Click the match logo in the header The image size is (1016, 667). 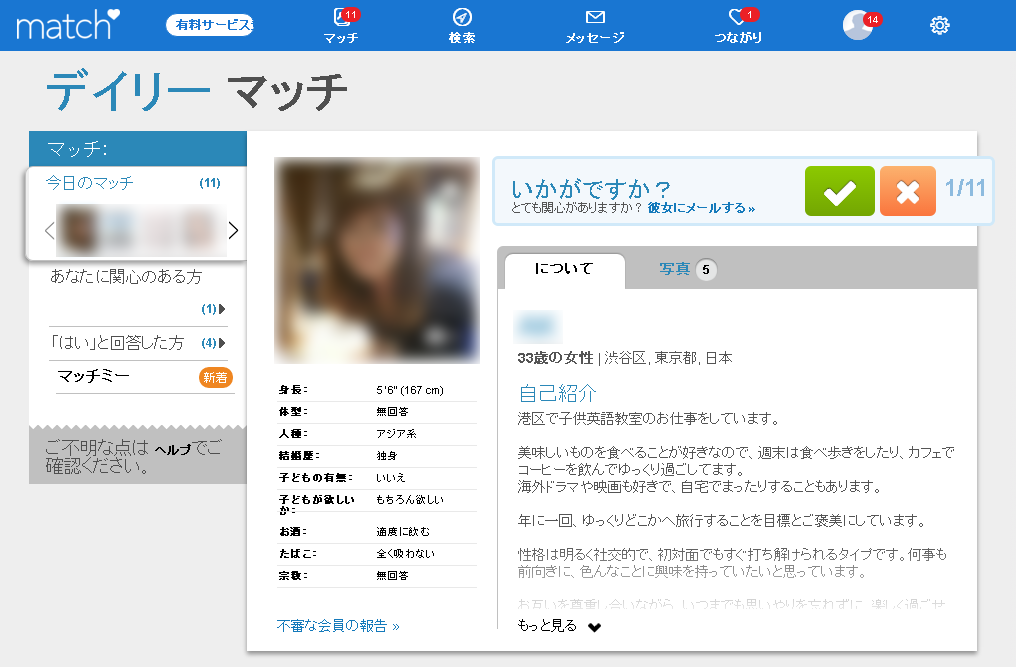[x=68, y=24]
